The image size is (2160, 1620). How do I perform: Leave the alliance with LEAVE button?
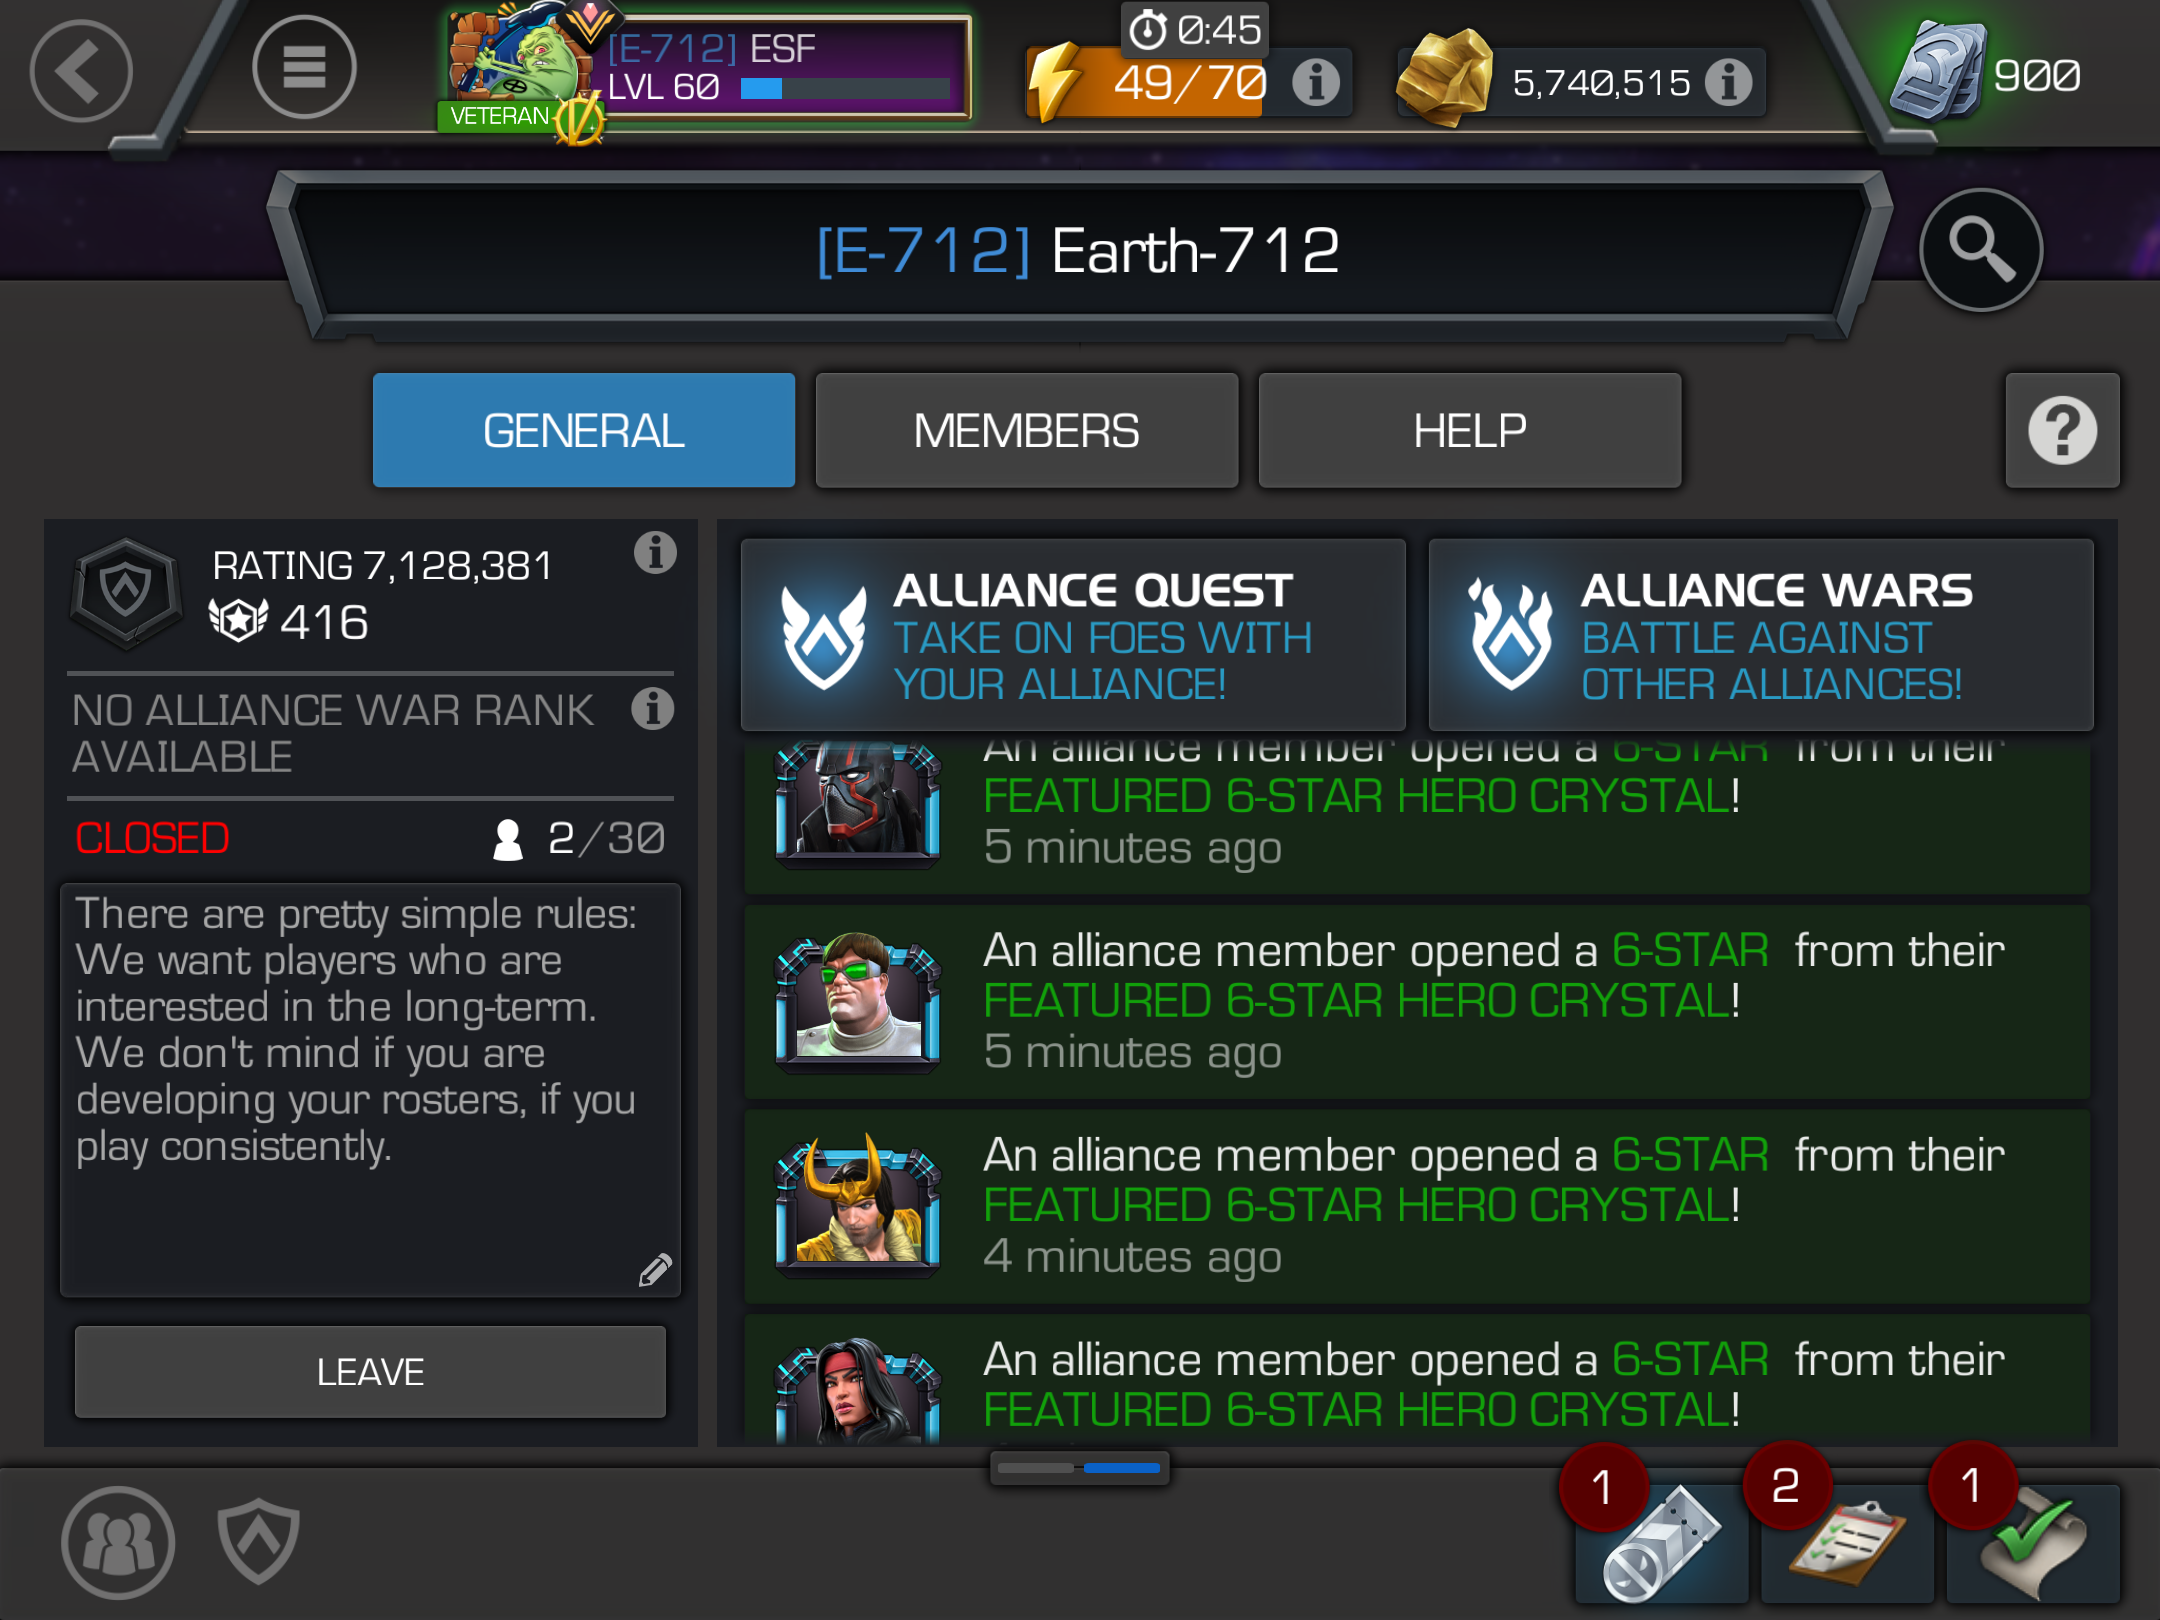click(370, 1371)
